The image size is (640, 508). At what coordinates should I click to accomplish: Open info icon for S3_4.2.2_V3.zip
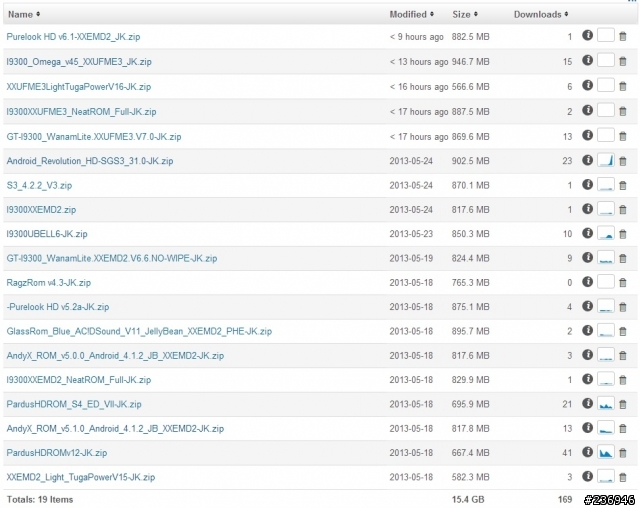[587, 184]
